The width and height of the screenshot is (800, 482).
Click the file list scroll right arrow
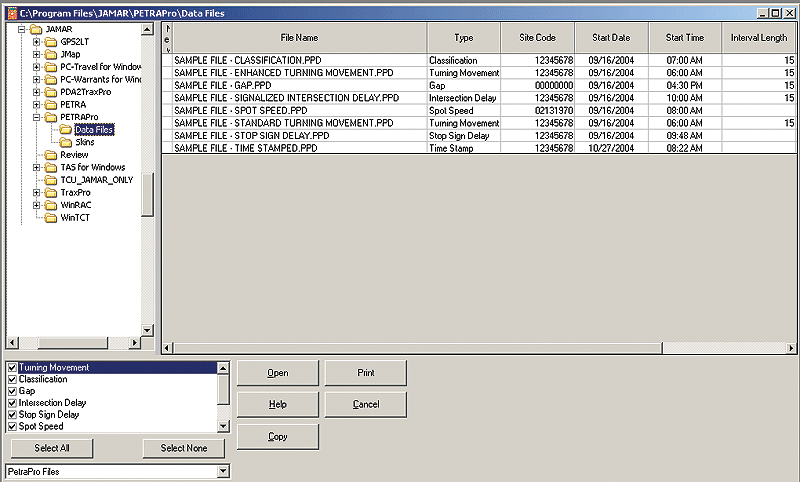point(791,348)
